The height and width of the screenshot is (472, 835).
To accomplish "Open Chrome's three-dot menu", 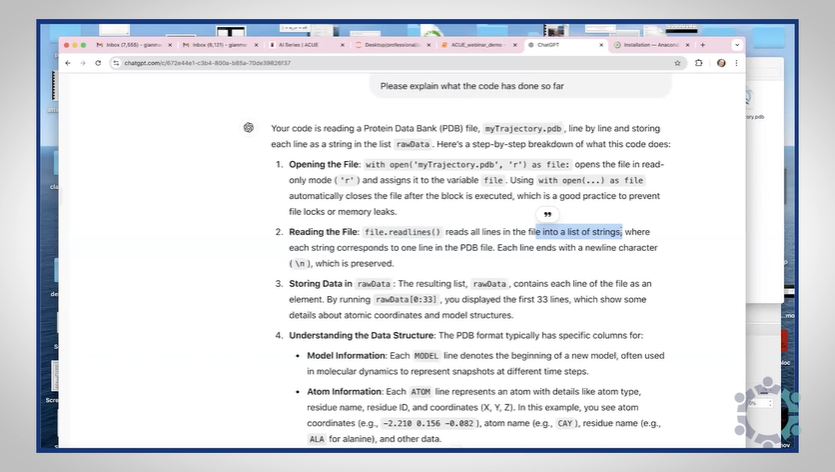I will pos(736,63).
